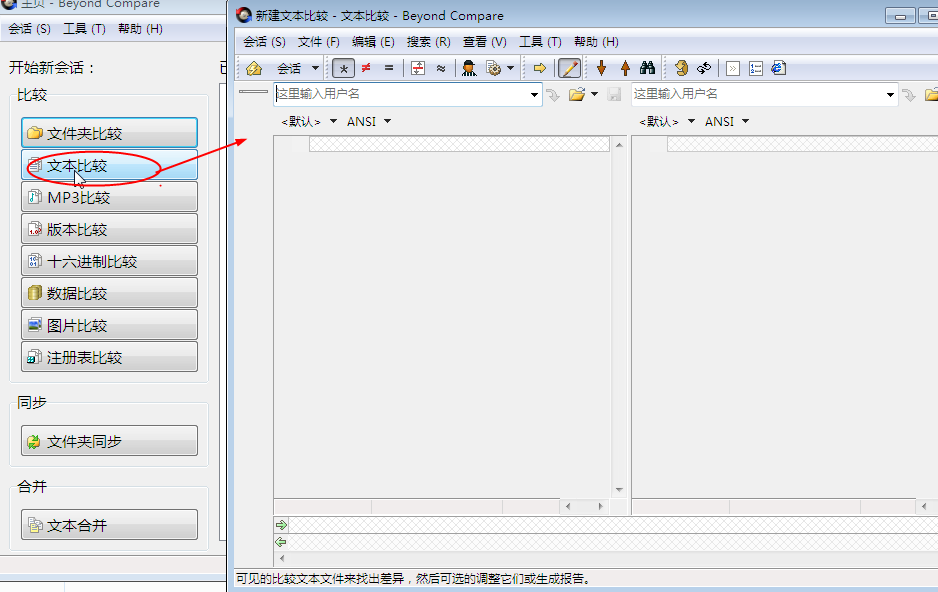Viewport: 938px width, 592px height.
Task: Toggle Show All with asterisk button
Action: [343, 69]
